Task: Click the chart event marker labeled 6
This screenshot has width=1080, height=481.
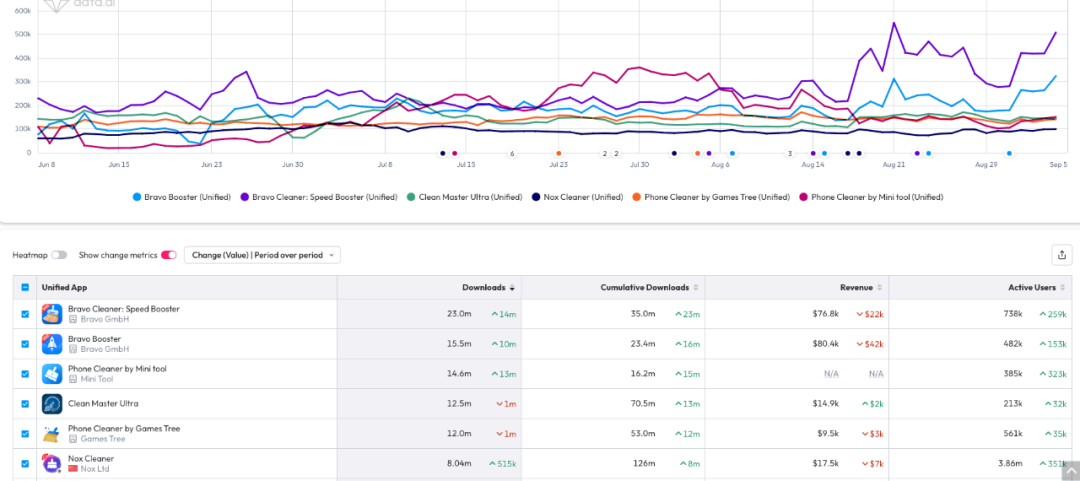Action: coord(512,154)
